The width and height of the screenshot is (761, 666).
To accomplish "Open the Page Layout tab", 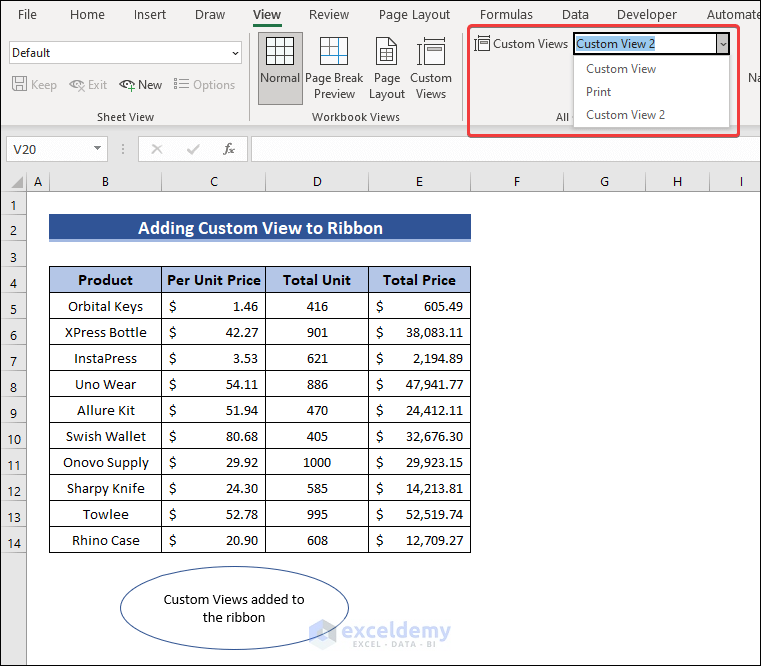I will click(x=414, y=15).
